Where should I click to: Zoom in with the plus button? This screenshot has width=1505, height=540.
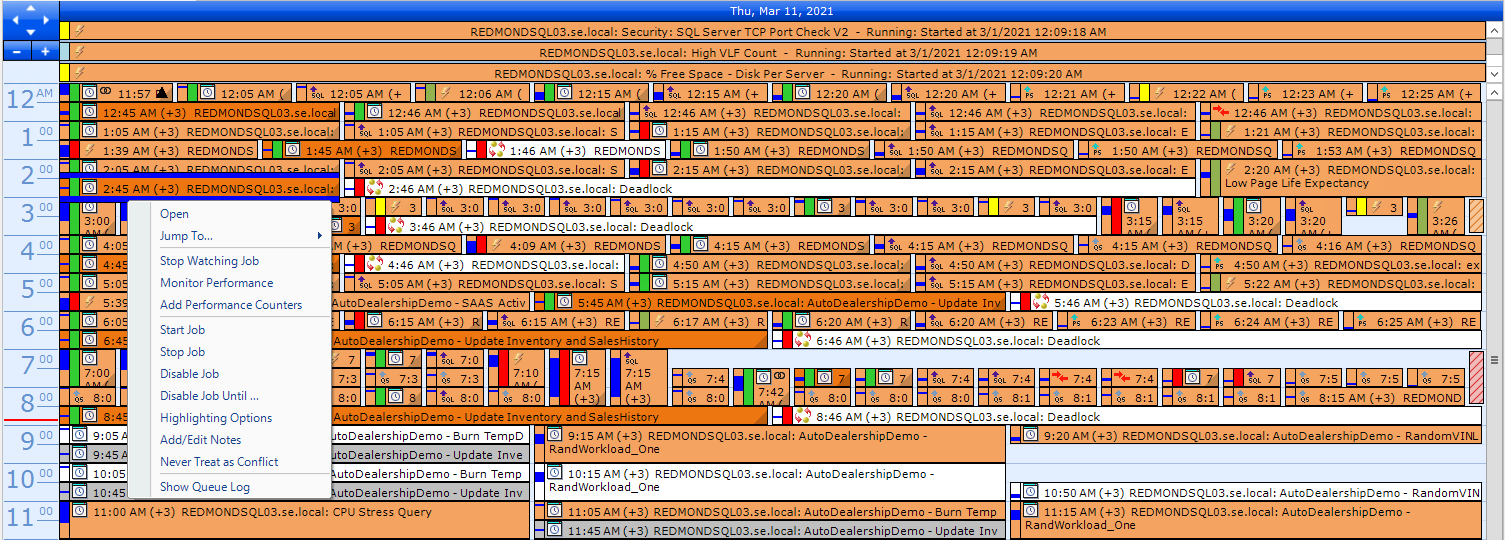point(44,51)
